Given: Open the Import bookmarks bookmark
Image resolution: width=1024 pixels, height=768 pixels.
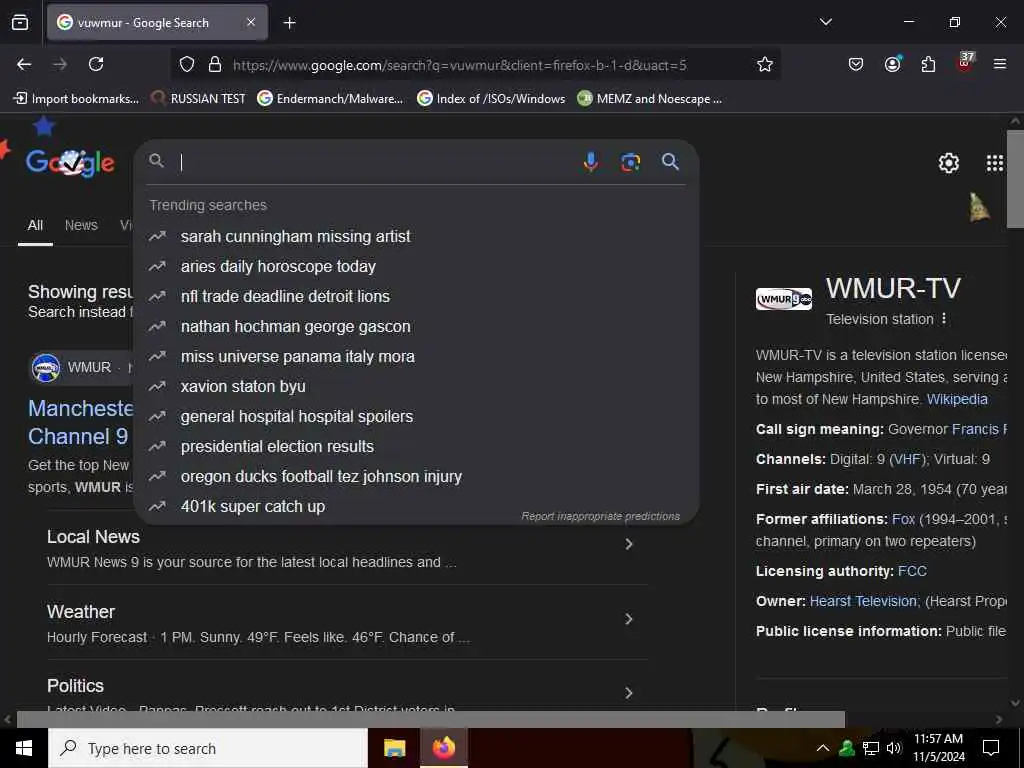Looking at the screenshot, I should (x=76, y=99).
